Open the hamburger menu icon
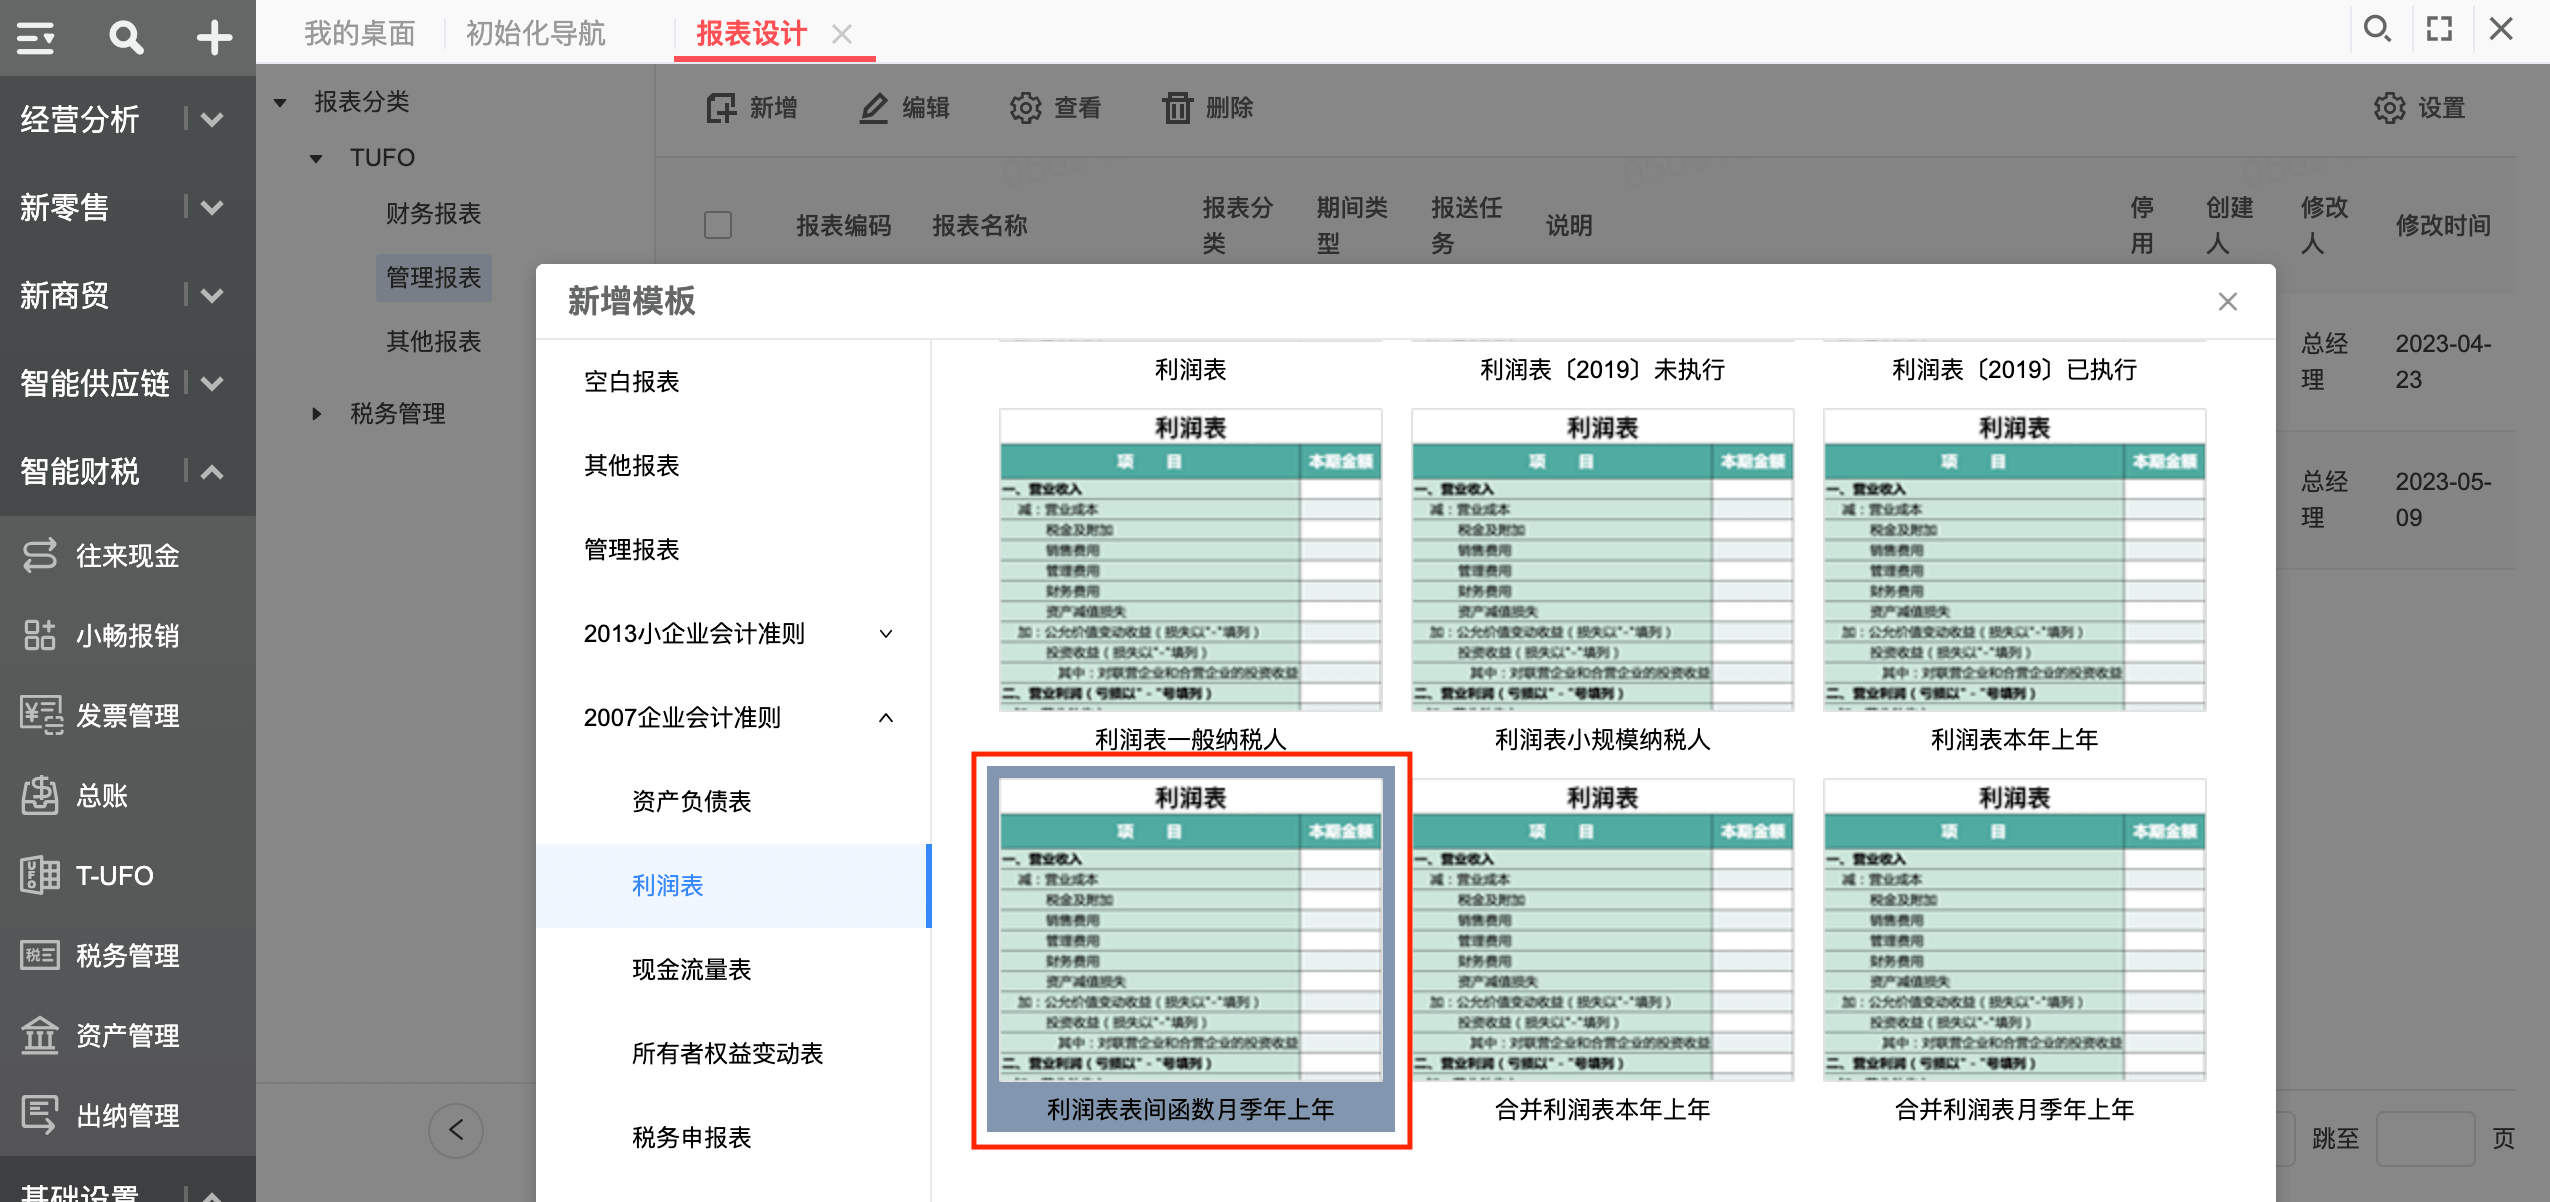 pyautogui.click(x=36, y=37)
